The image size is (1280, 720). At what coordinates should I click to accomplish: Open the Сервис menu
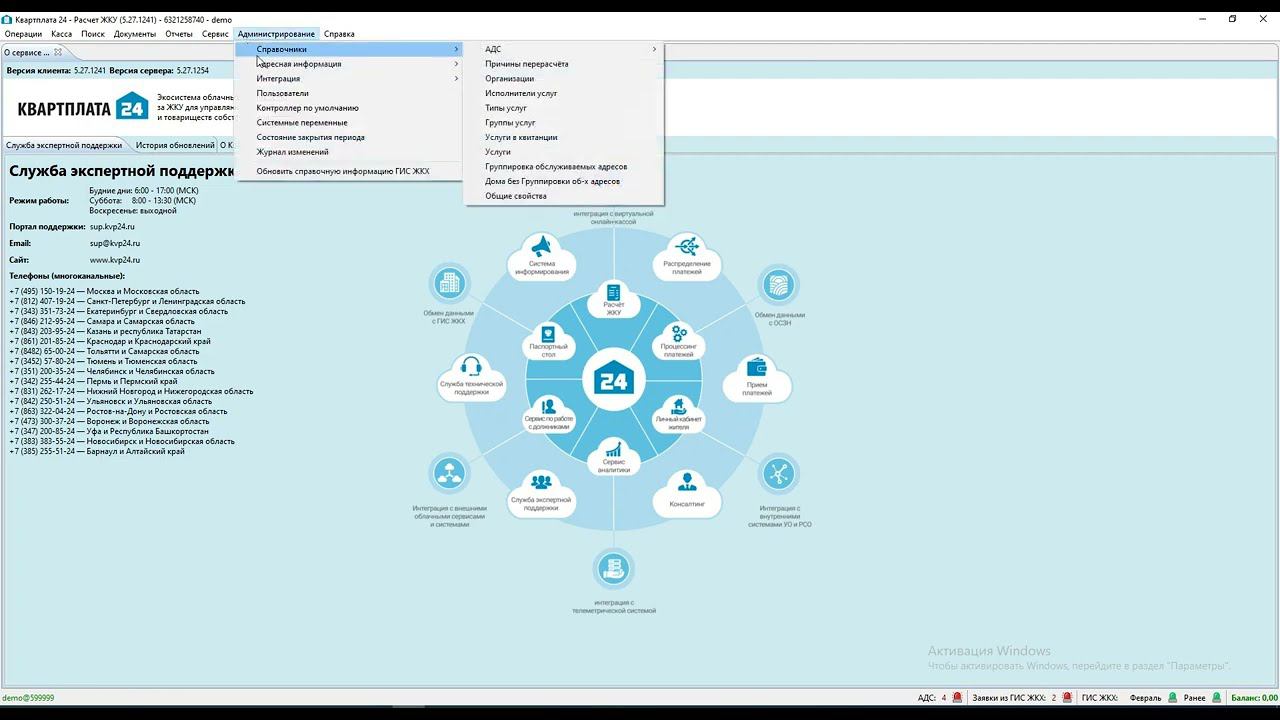[215, 34]
